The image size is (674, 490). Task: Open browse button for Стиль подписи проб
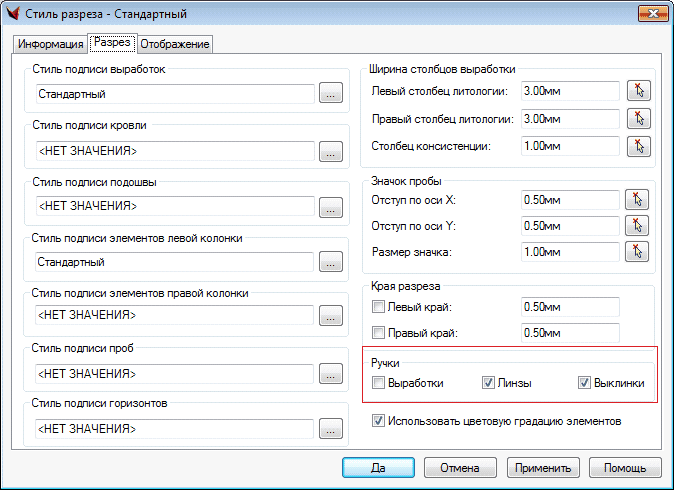click(x=330, y=374)
